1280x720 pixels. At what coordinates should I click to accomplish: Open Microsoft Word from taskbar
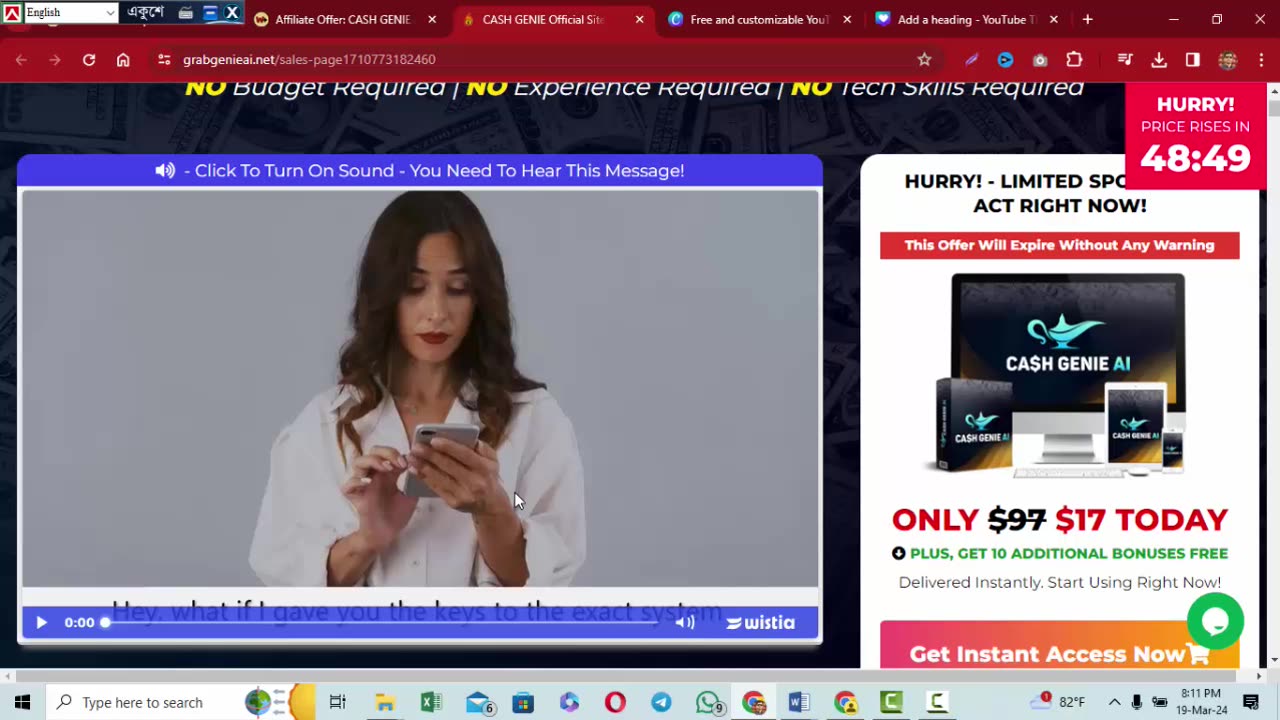799,702
